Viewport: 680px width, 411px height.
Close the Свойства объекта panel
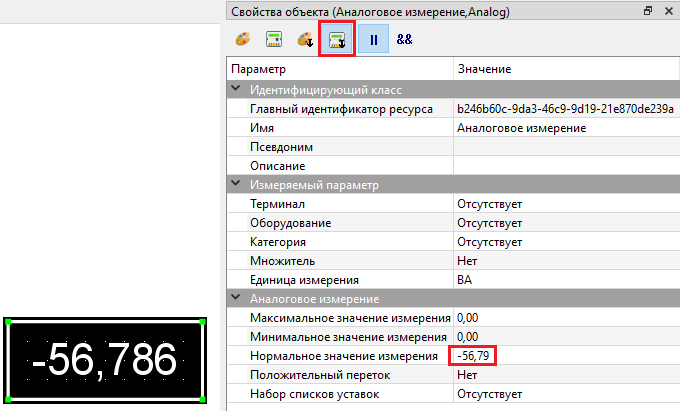tap(668, 11)
